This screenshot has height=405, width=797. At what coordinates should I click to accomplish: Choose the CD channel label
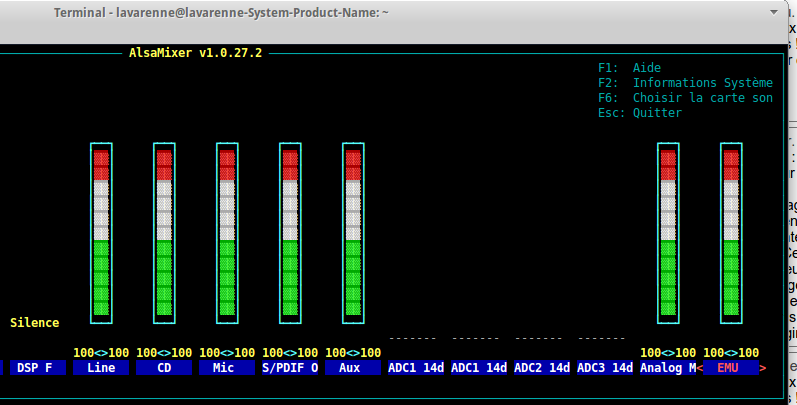(164, 368)
